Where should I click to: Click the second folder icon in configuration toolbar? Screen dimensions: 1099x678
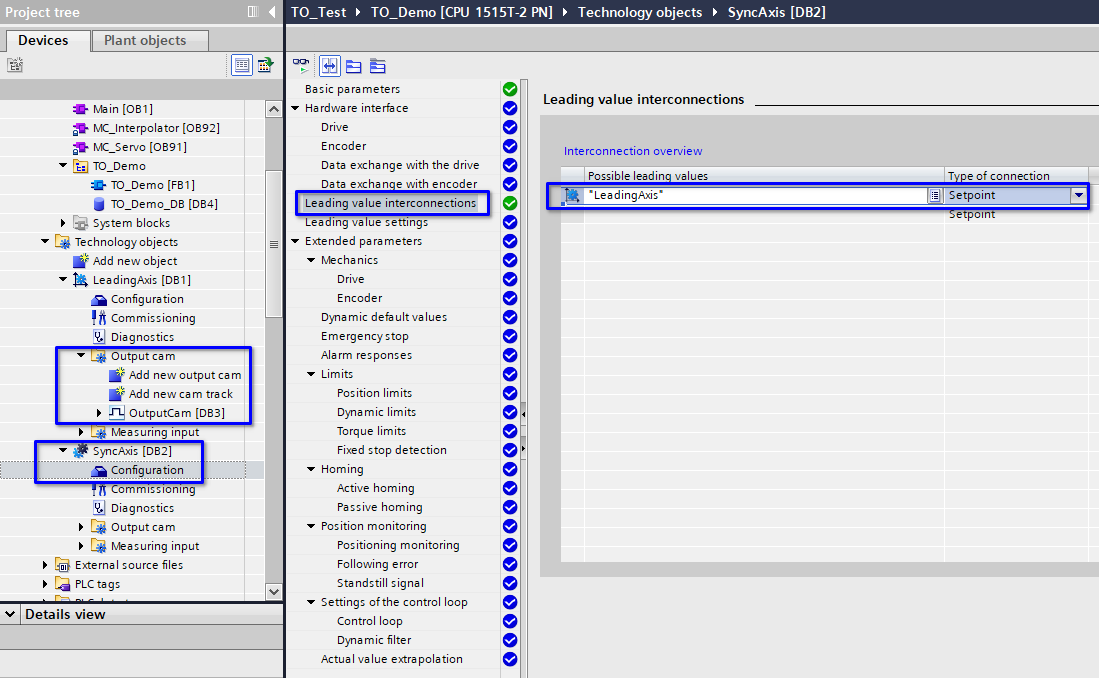coord(377,66)
